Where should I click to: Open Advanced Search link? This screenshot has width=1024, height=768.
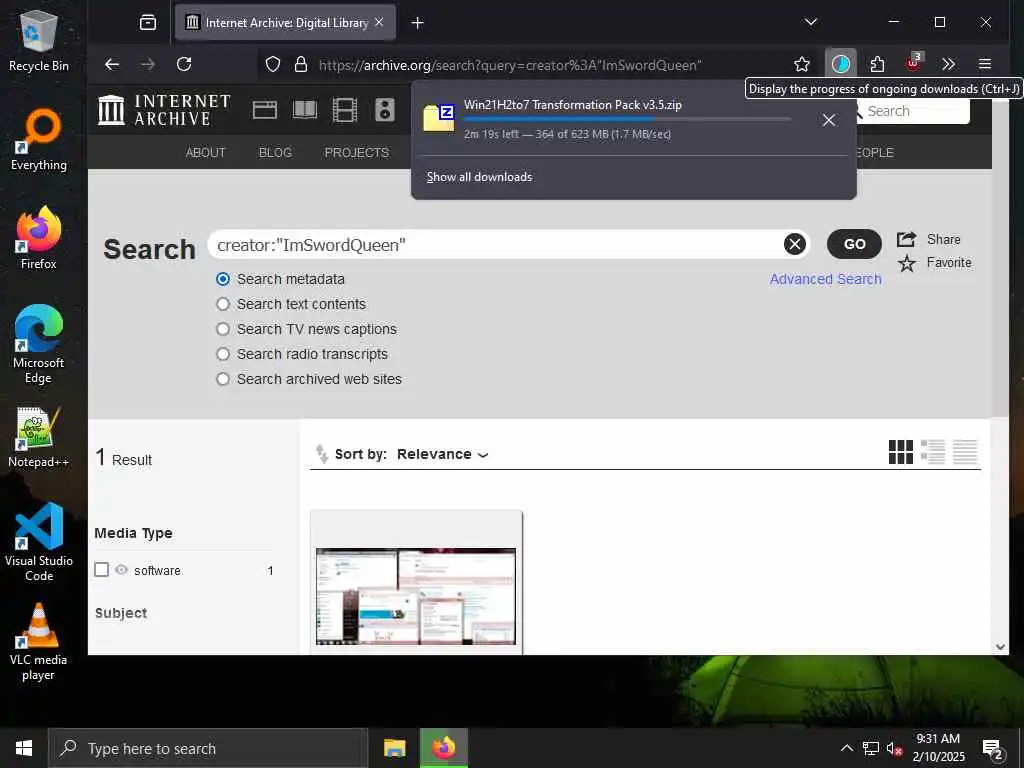pos(825,279)
